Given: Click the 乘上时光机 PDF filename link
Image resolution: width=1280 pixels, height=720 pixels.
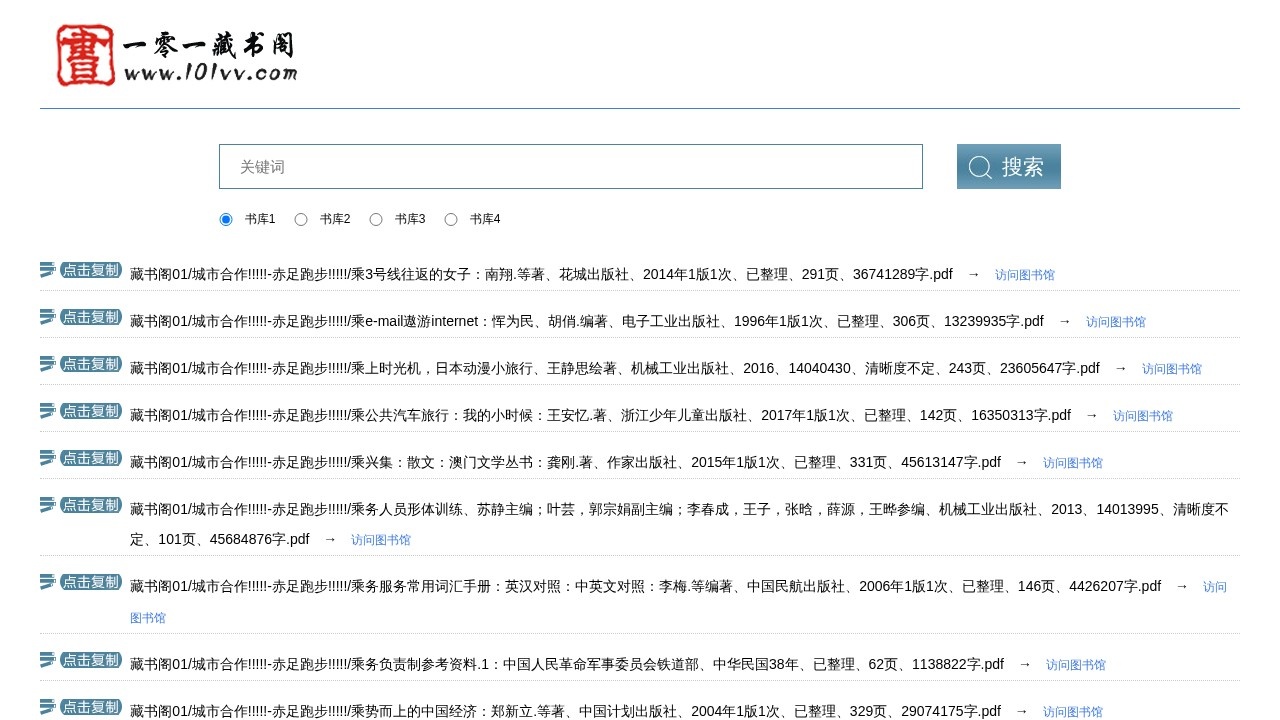Looking at the screenshot, I should 600,368.
